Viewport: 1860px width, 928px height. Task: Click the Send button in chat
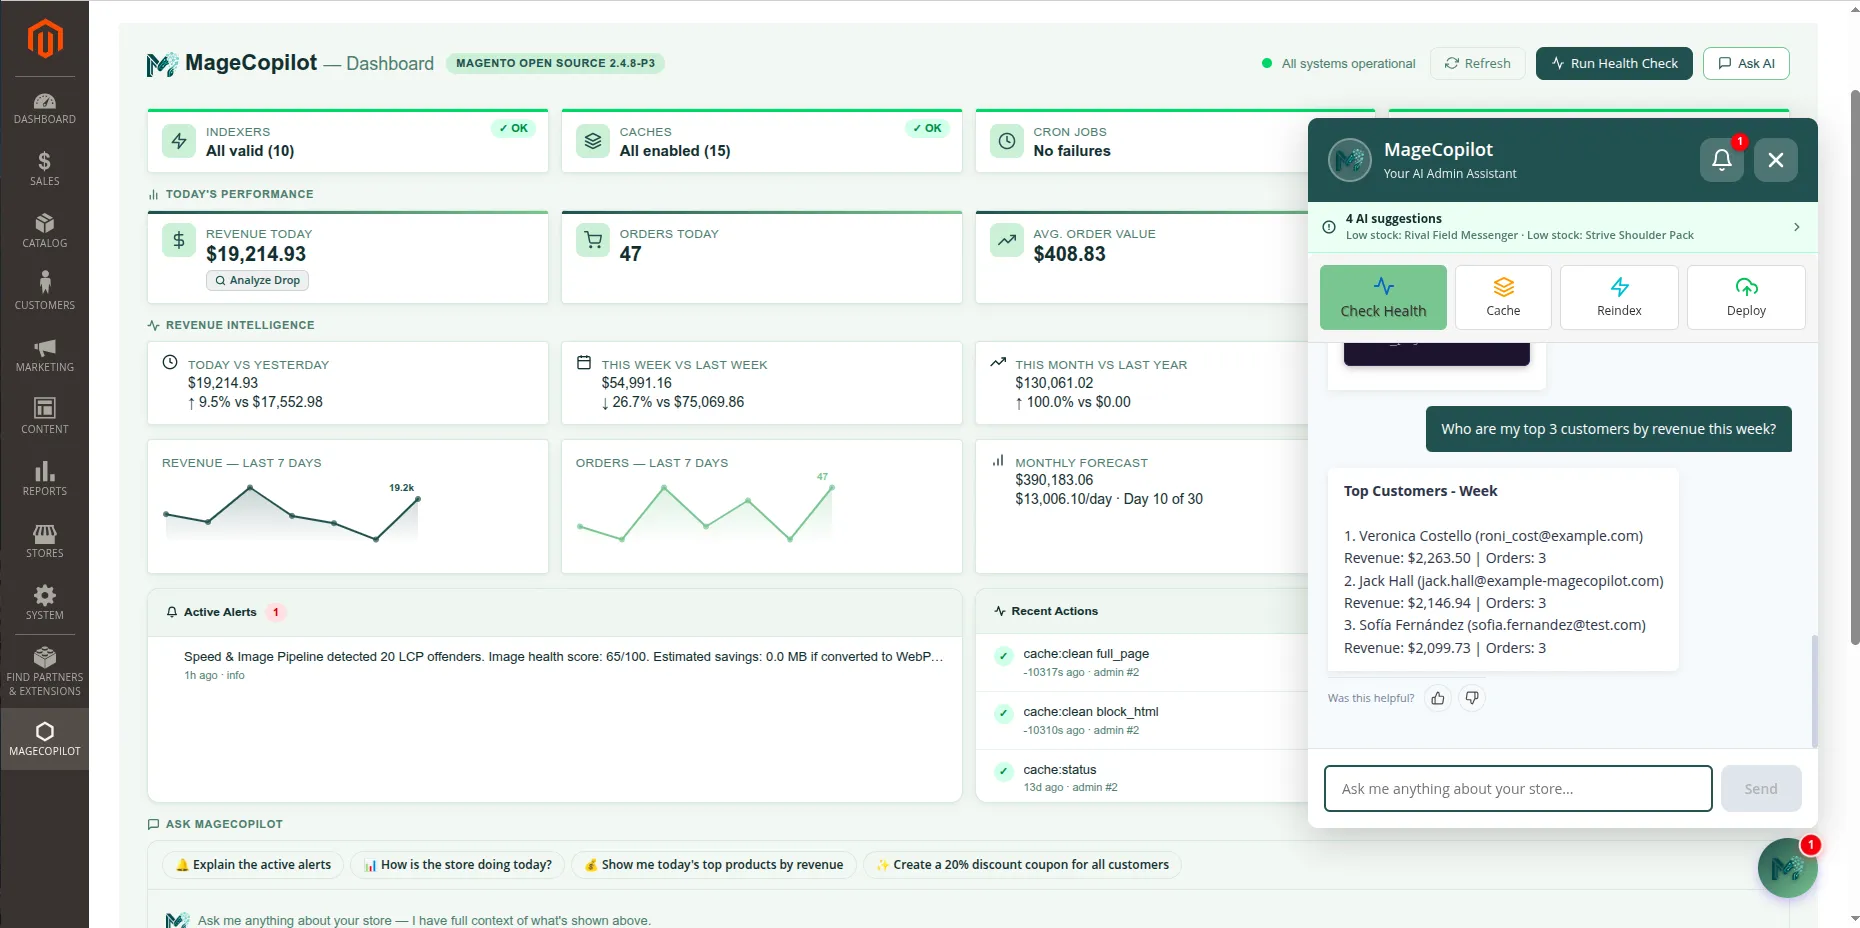coord(1761,789)
